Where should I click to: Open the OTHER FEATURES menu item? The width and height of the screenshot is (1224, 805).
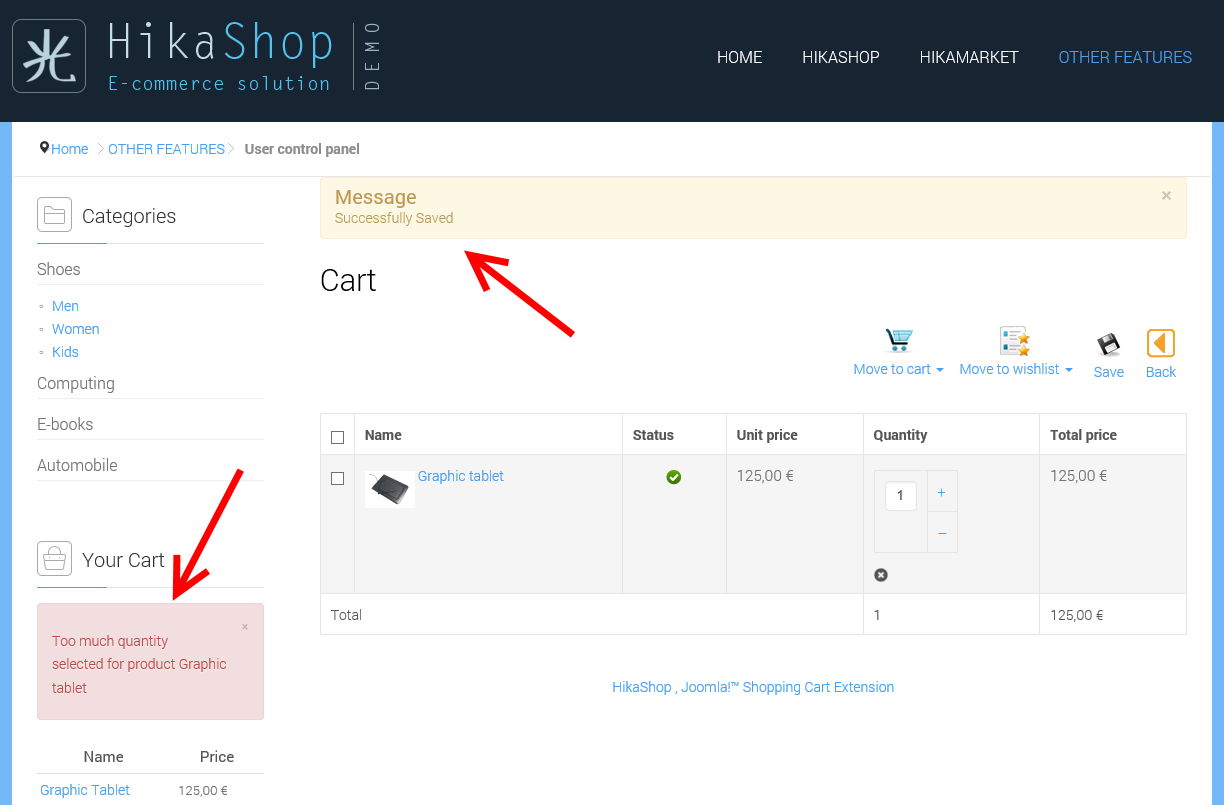(1125, 57)
